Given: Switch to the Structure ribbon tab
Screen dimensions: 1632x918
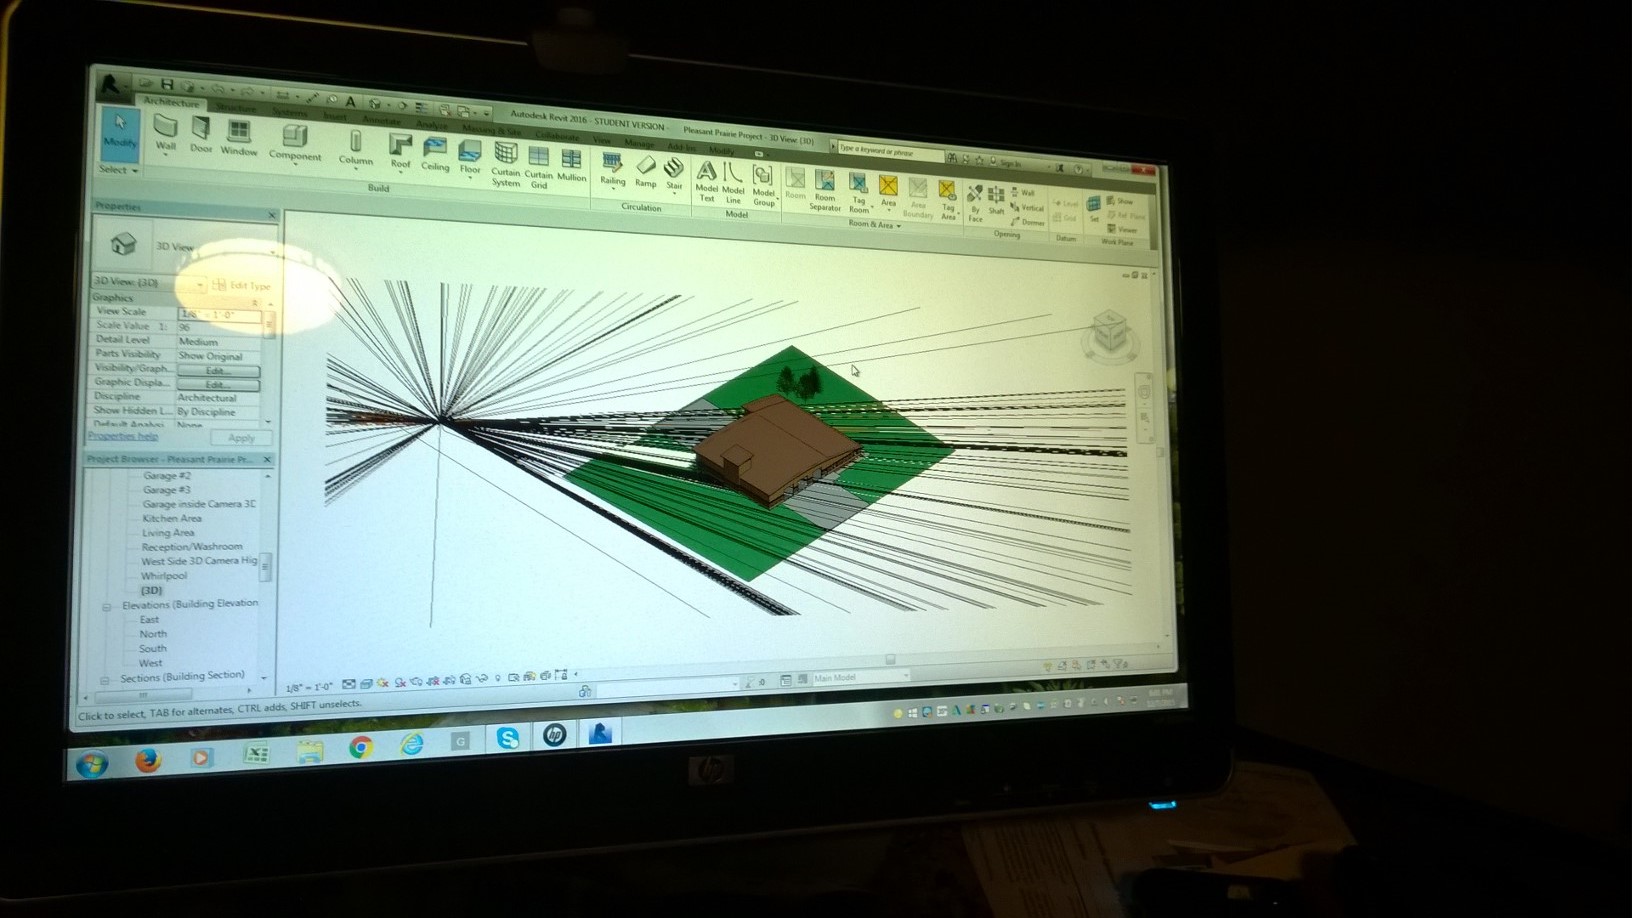Looking at the screenshot, I should [236, 106].
